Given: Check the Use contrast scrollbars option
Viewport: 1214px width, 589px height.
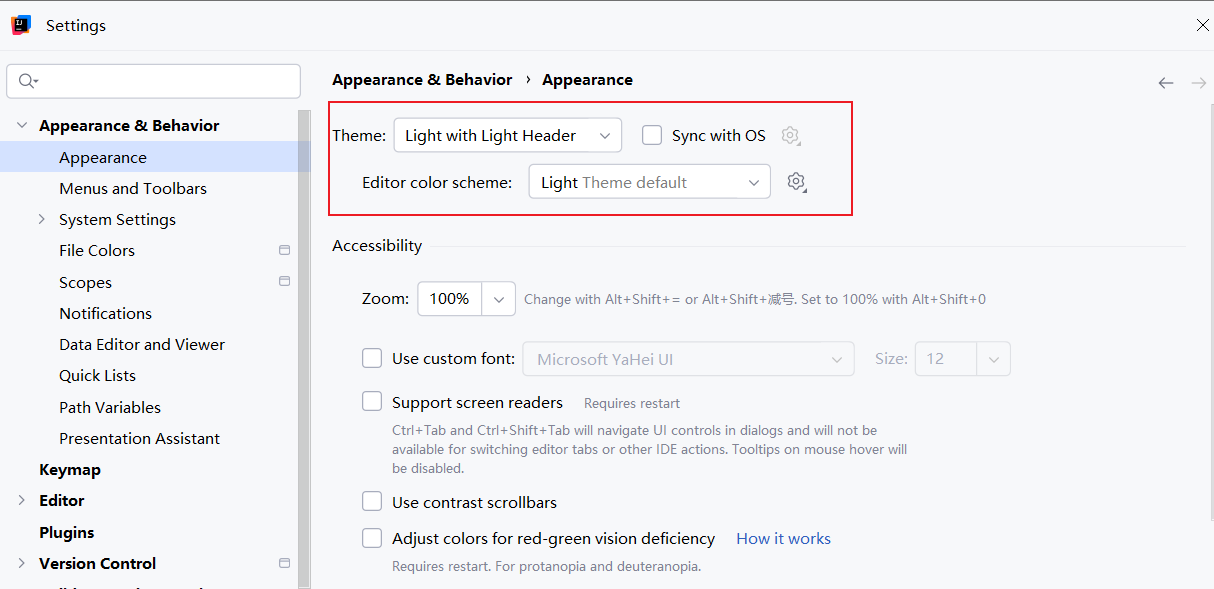Looking at the screenshot, I should (372, 502).
